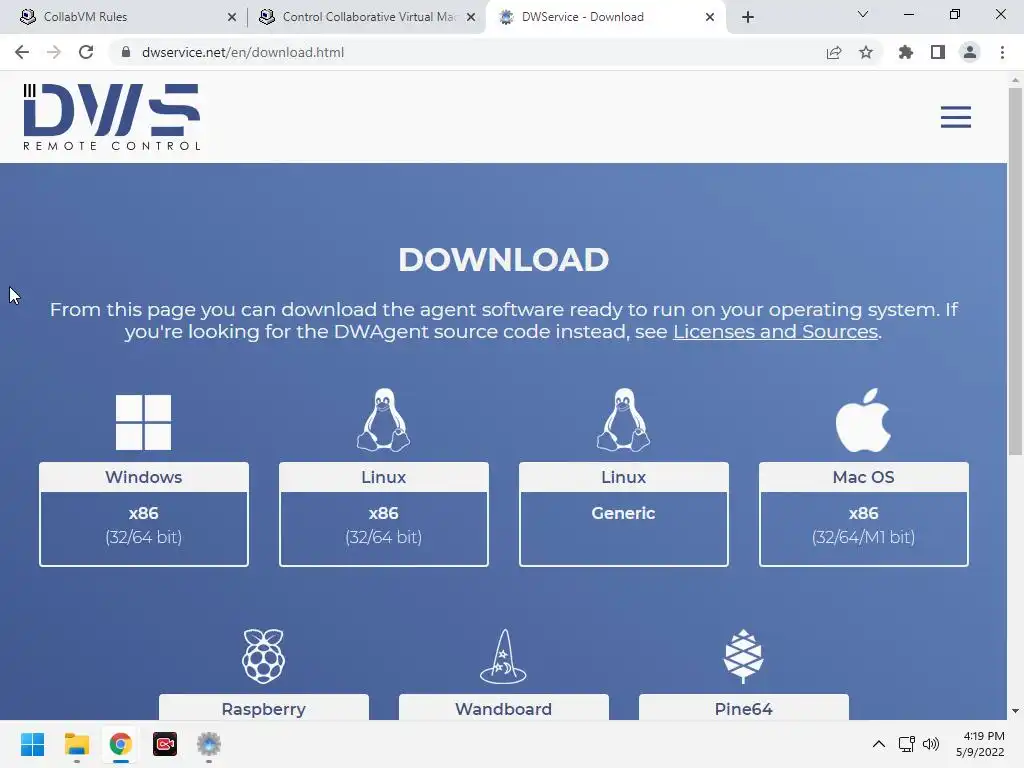Open the tab search dropdown arrow
1024x768 pixels.
pos(863,14)
